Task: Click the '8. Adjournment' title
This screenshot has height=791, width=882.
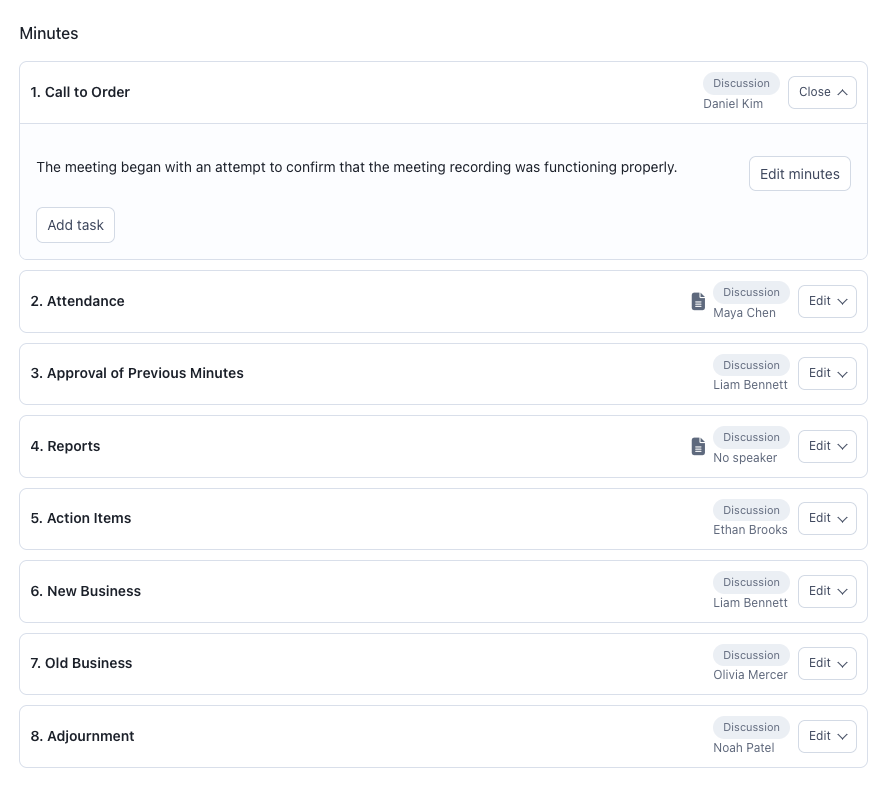Action: [82, 736]
